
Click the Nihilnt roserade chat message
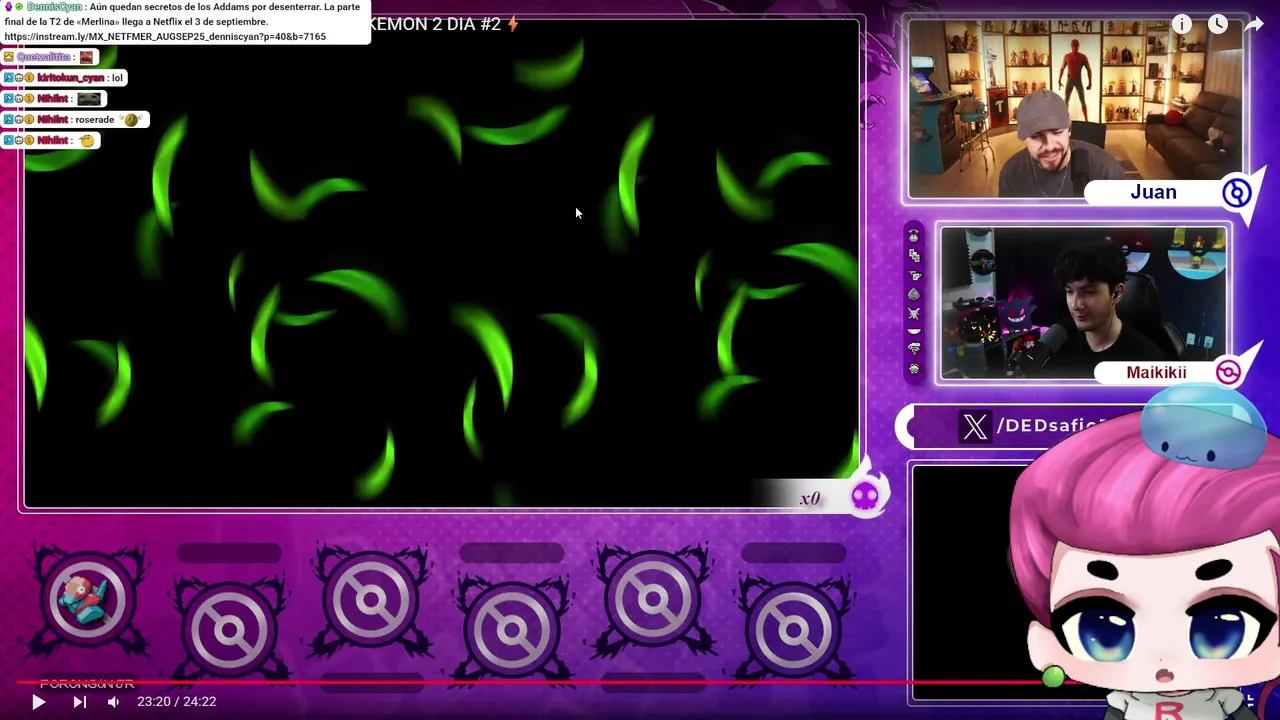[76, 120]
